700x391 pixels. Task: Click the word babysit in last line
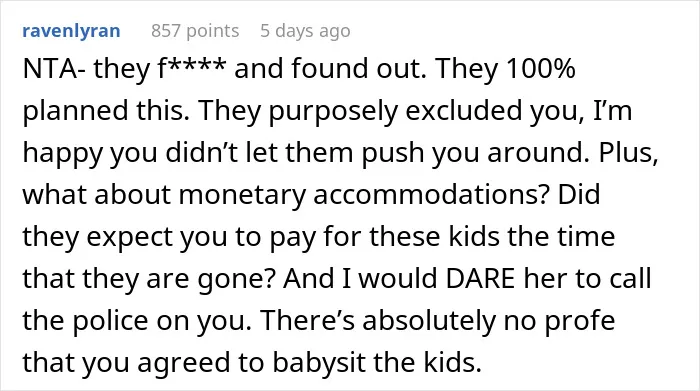pyautogui.click(x=319, y=362)
